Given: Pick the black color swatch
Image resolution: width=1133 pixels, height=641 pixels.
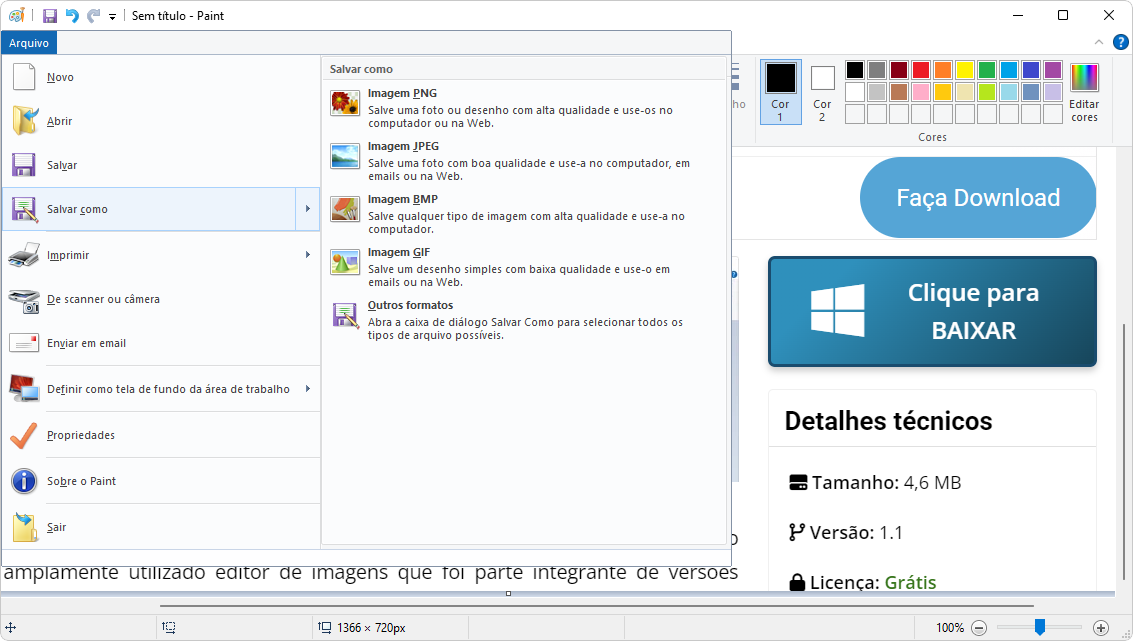Looking at the screenshot, I should click(x=855, y=70).
